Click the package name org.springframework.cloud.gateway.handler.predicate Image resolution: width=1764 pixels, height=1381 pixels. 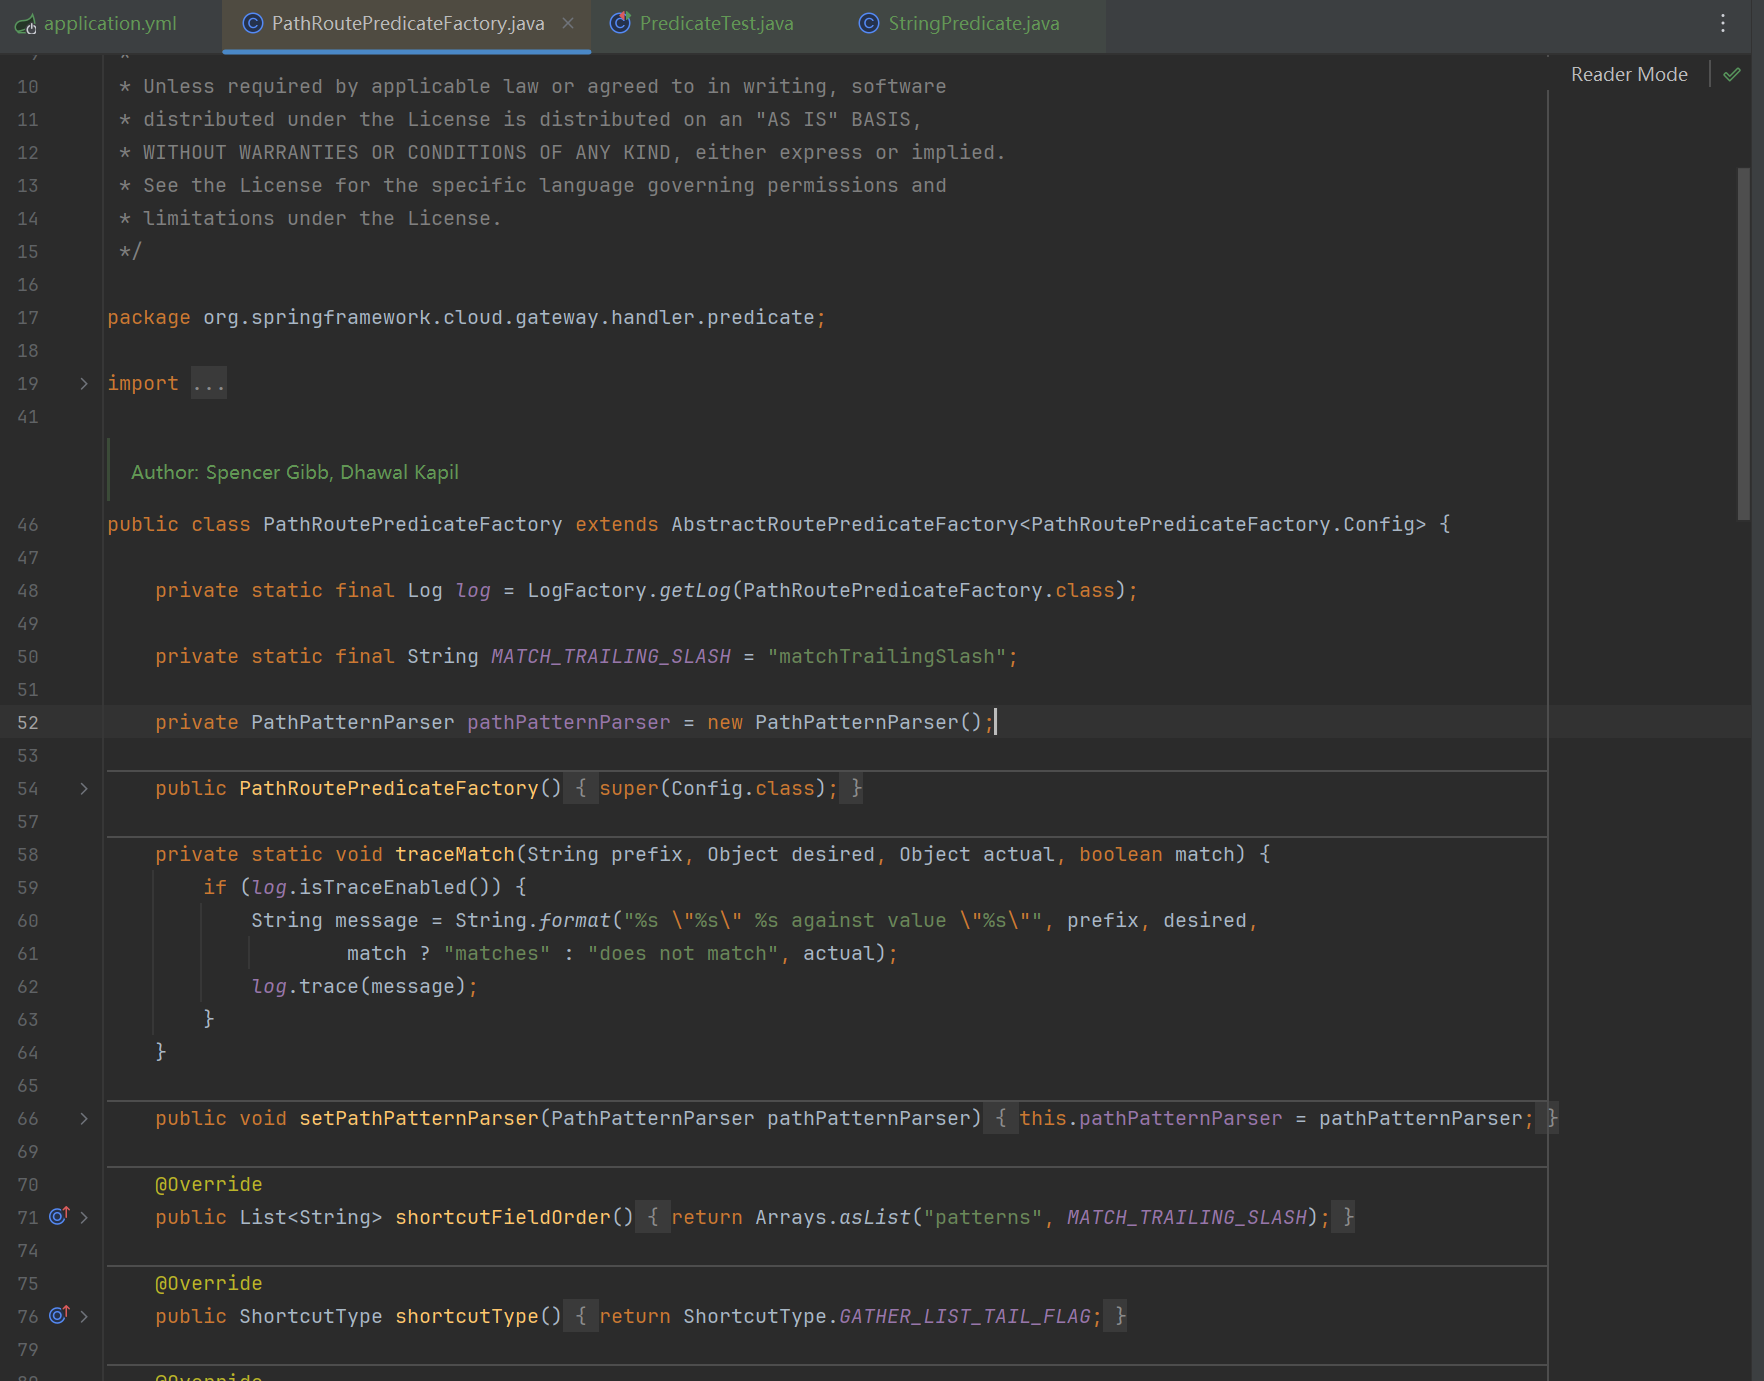[x=509, y=318]
